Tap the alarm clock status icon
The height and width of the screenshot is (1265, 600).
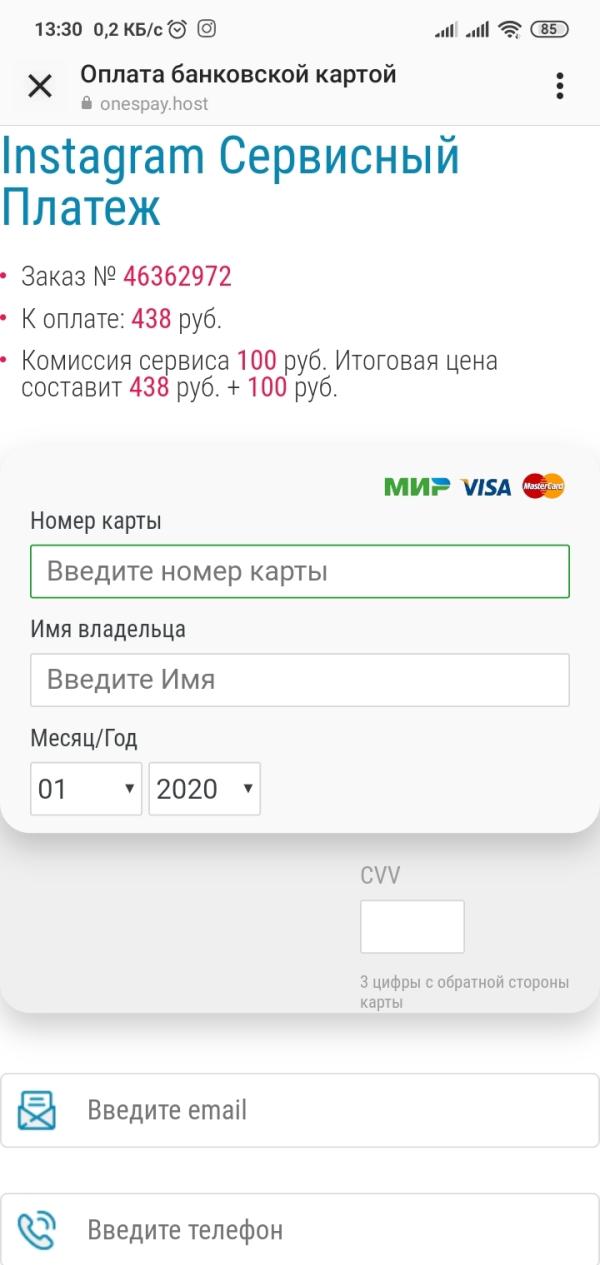(178, 29)
